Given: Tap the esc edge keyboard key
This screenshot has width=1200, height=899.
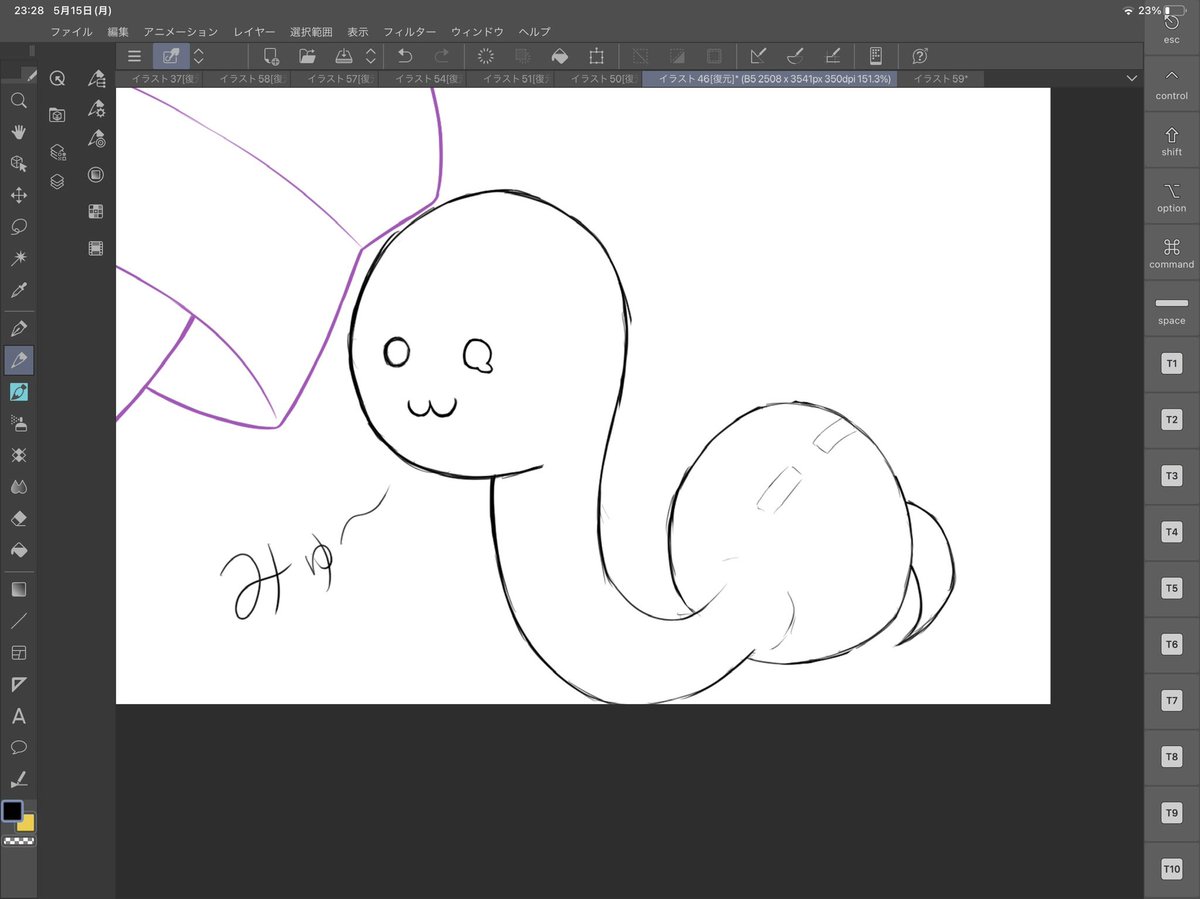Looking at the screenshot, I should pyautogui.click(x=1172, y=27).
